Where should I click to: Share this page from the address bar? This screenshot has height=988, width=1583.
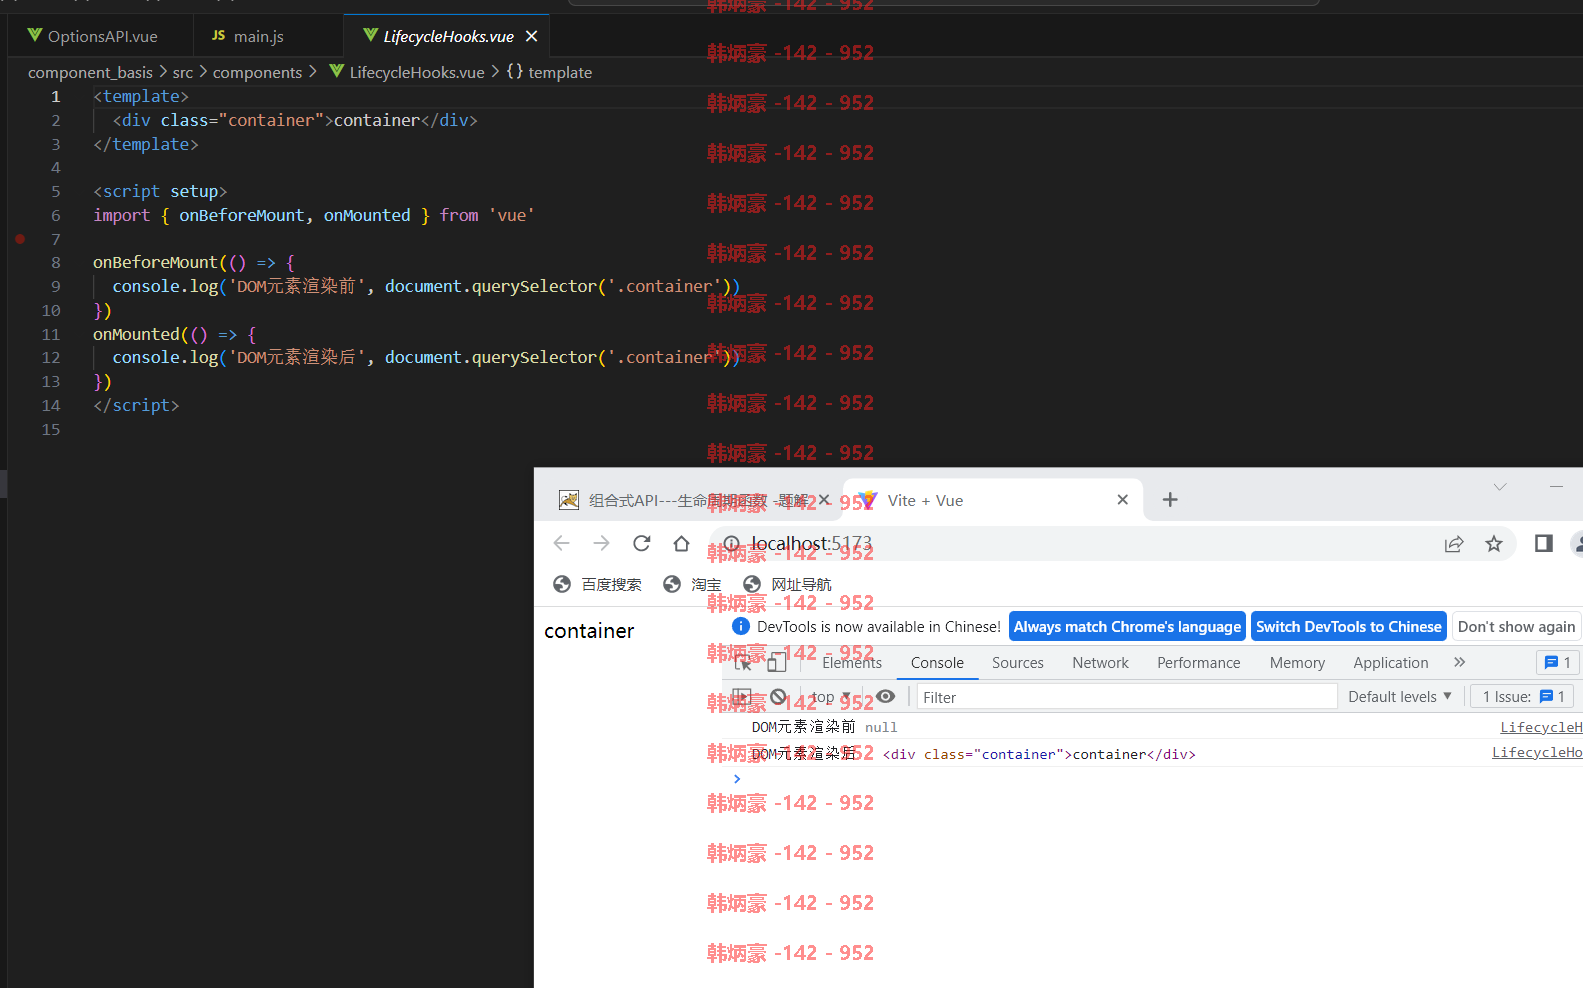(1454, 543)
